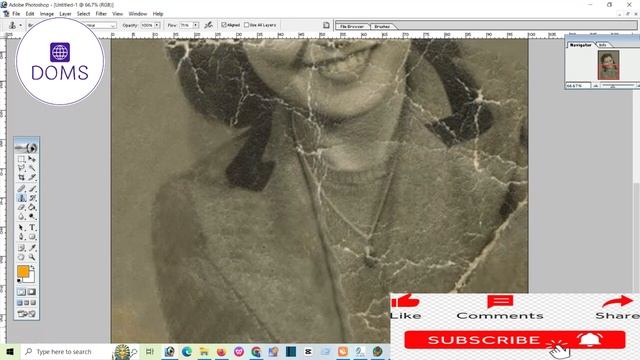Set Standard Screen Mode
The height and width of the screenshot is (360, 640).
[x=20, y=303]
